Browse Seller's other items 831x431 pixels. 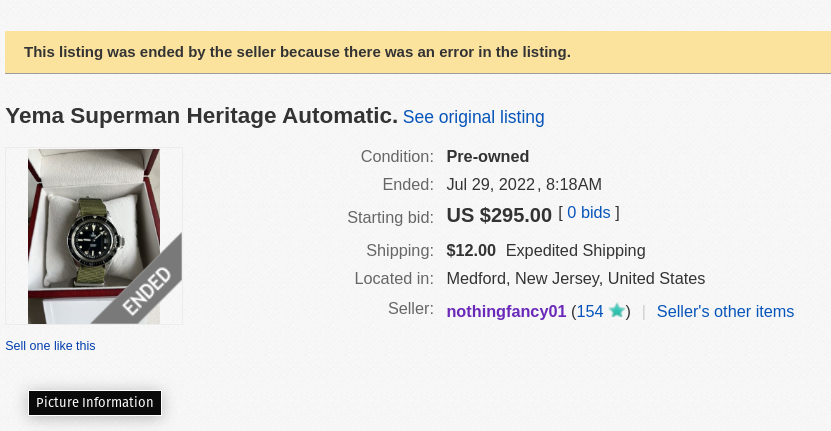[725, 311]
